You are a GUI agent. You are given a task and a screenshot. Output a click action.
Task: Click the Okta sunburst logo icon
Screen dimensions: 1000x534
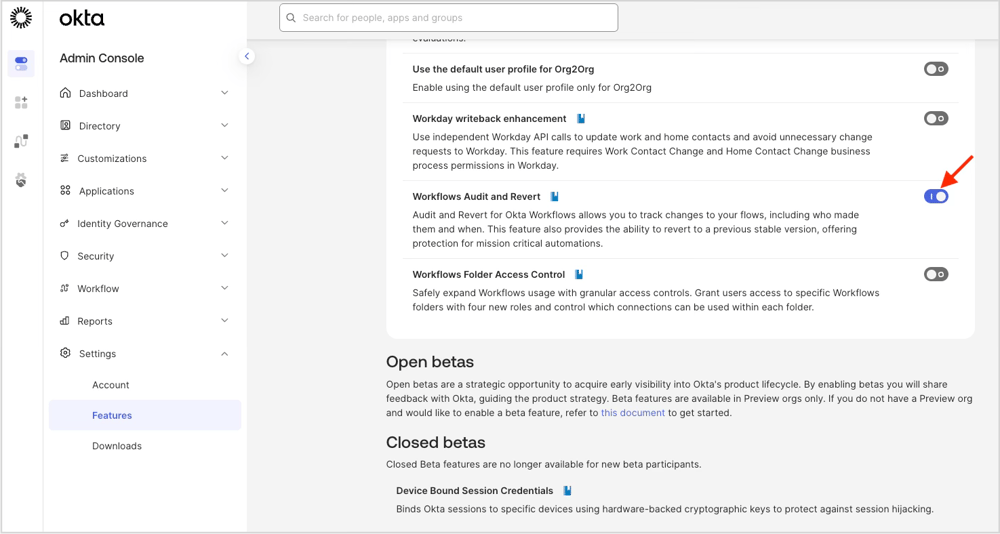(21, 18)
